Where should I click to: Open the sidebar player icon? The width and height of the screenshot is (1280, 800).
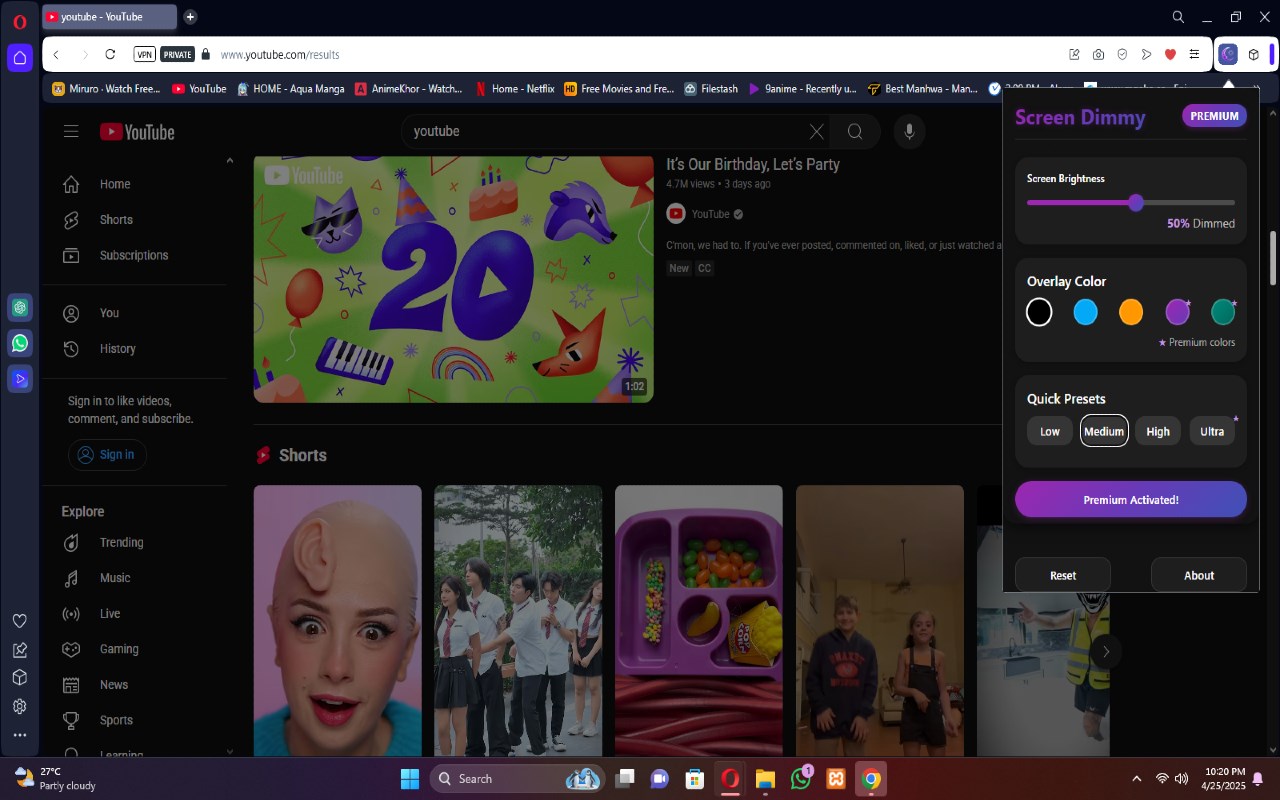point(20,379)
